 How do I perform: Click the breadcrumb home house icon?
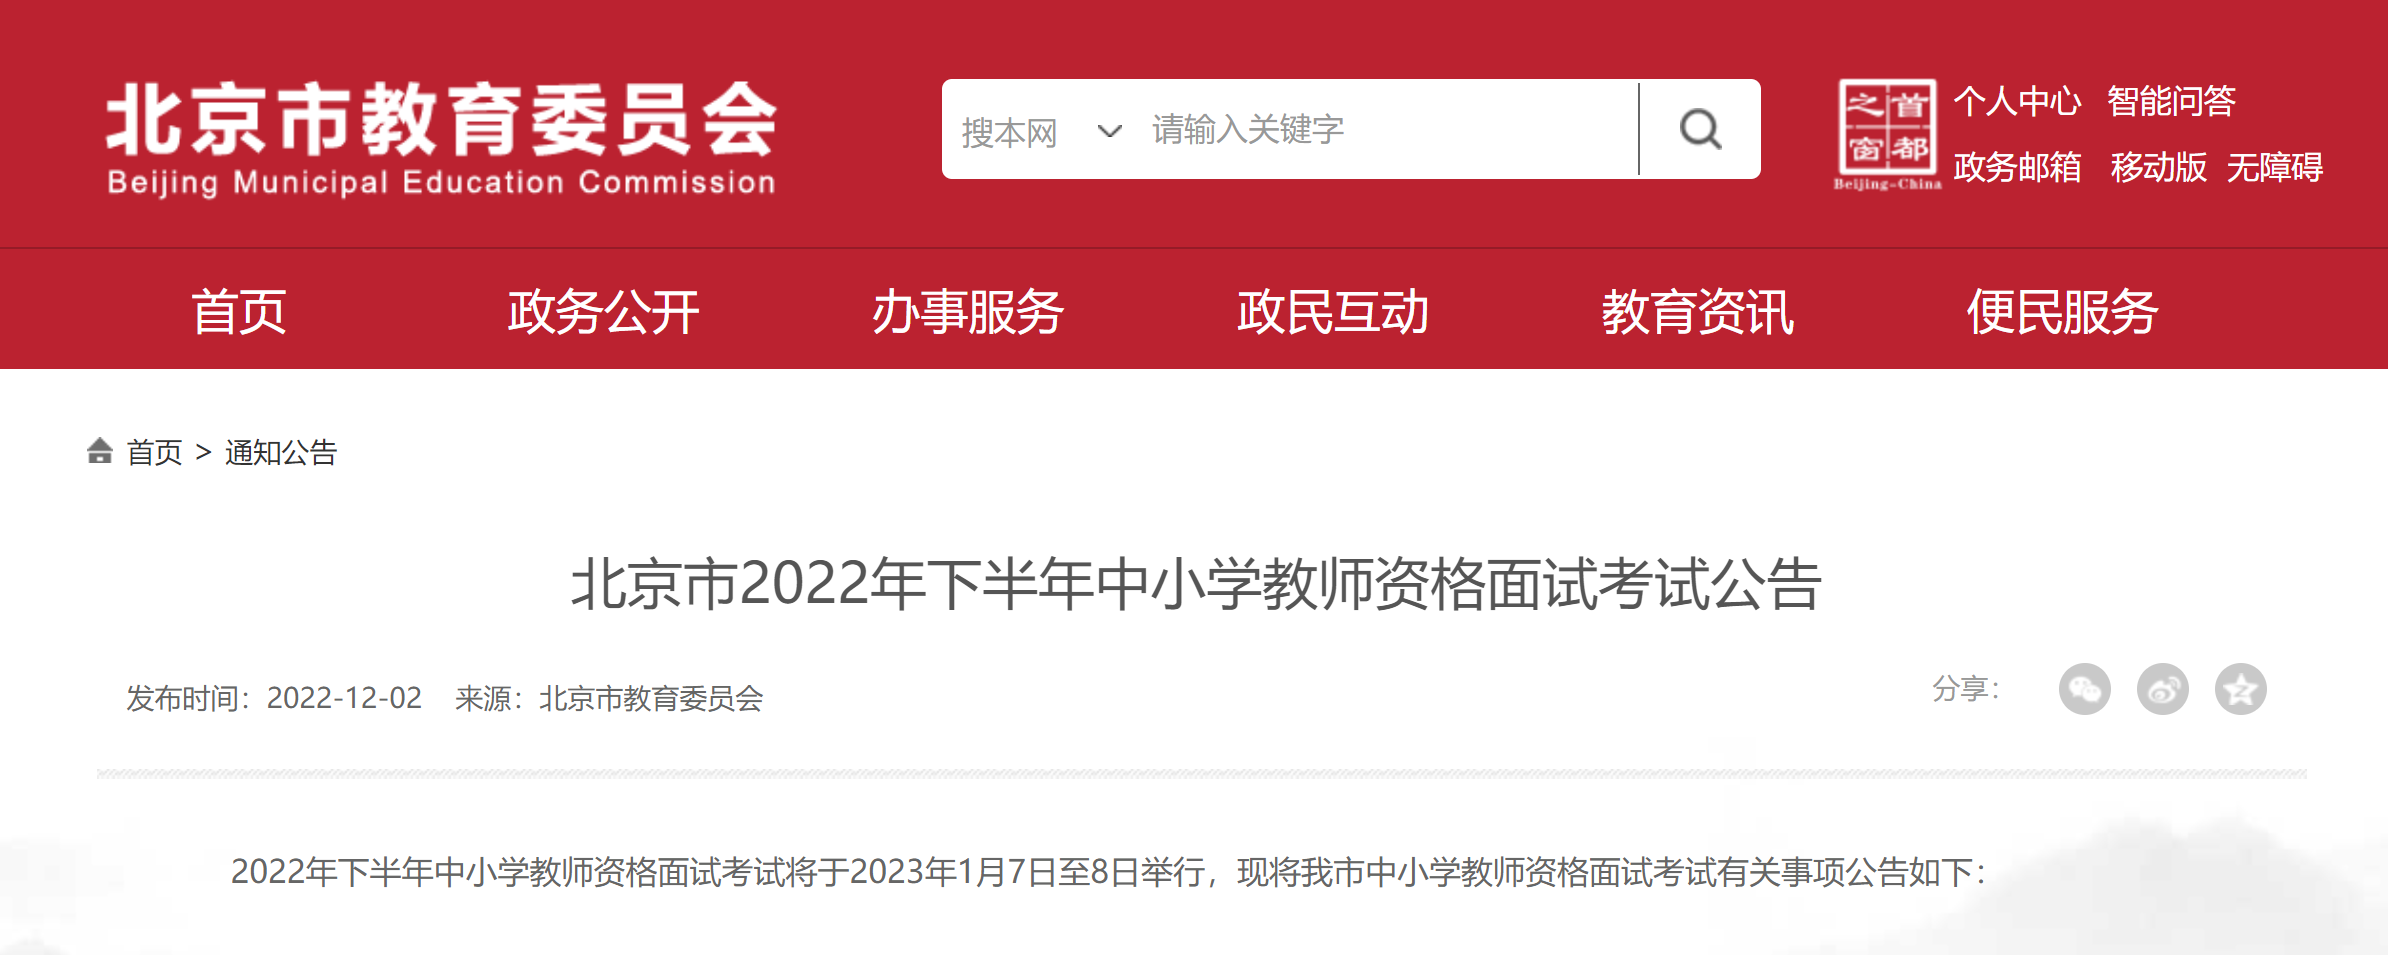click(x=99, y=451)
